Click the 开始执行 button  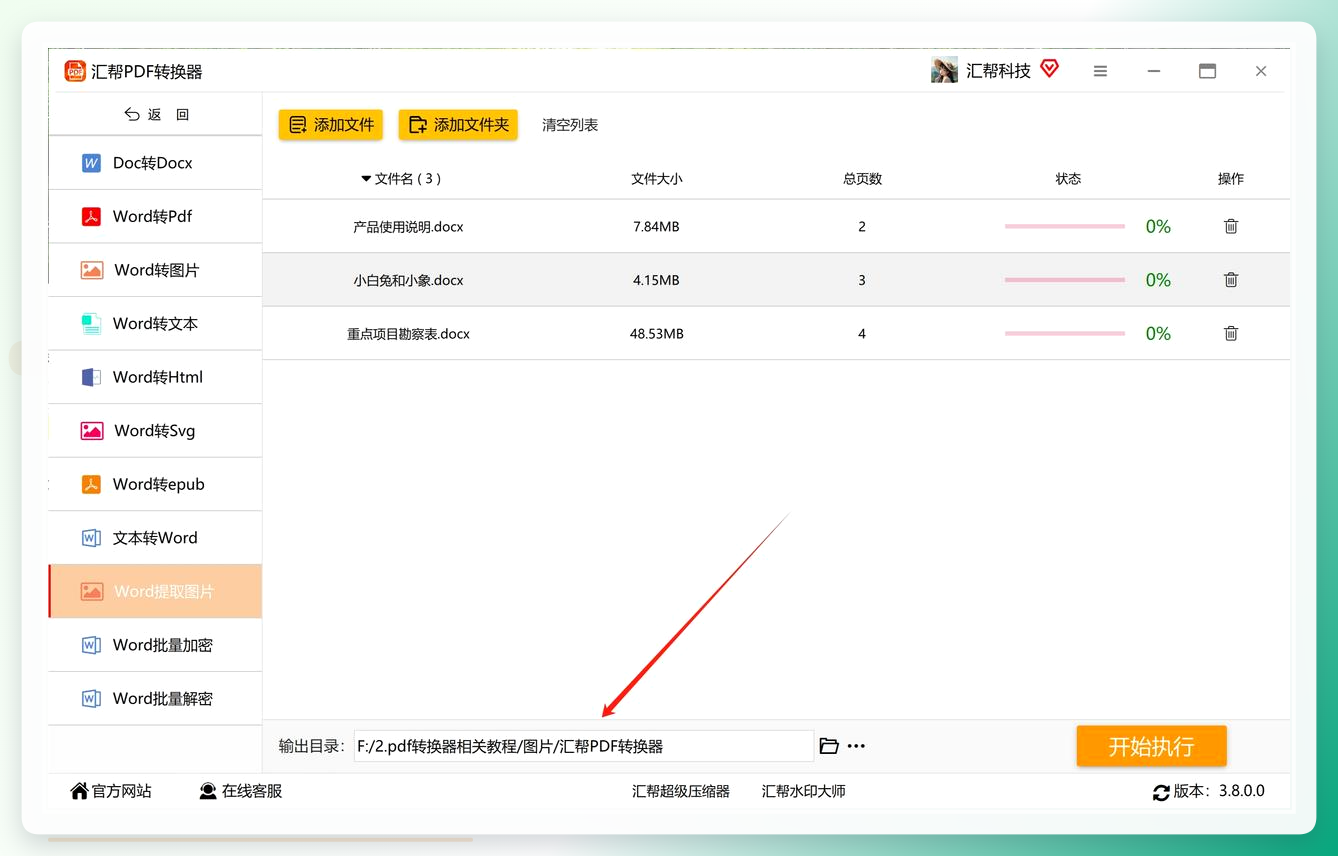(x=1151, y=746)
